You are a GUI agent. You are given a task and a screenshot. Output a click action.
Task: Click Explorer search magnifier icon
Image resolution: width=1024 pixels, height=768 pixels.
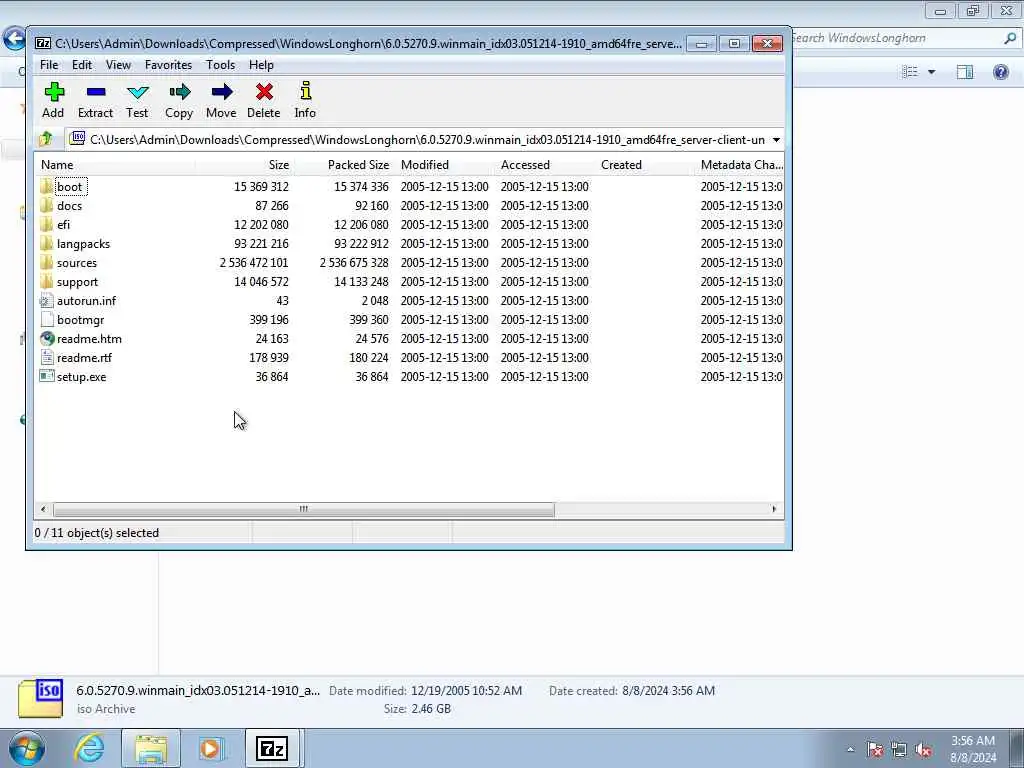pos(1010,39)
